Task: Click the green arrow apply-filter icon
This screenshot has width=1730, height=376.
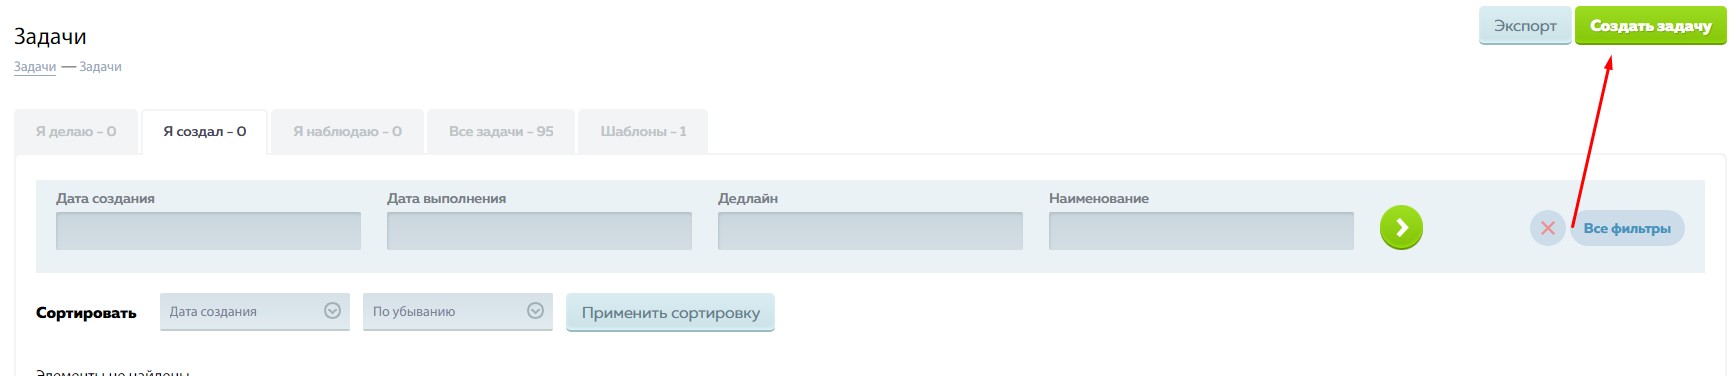Action: pos(1401,228)
